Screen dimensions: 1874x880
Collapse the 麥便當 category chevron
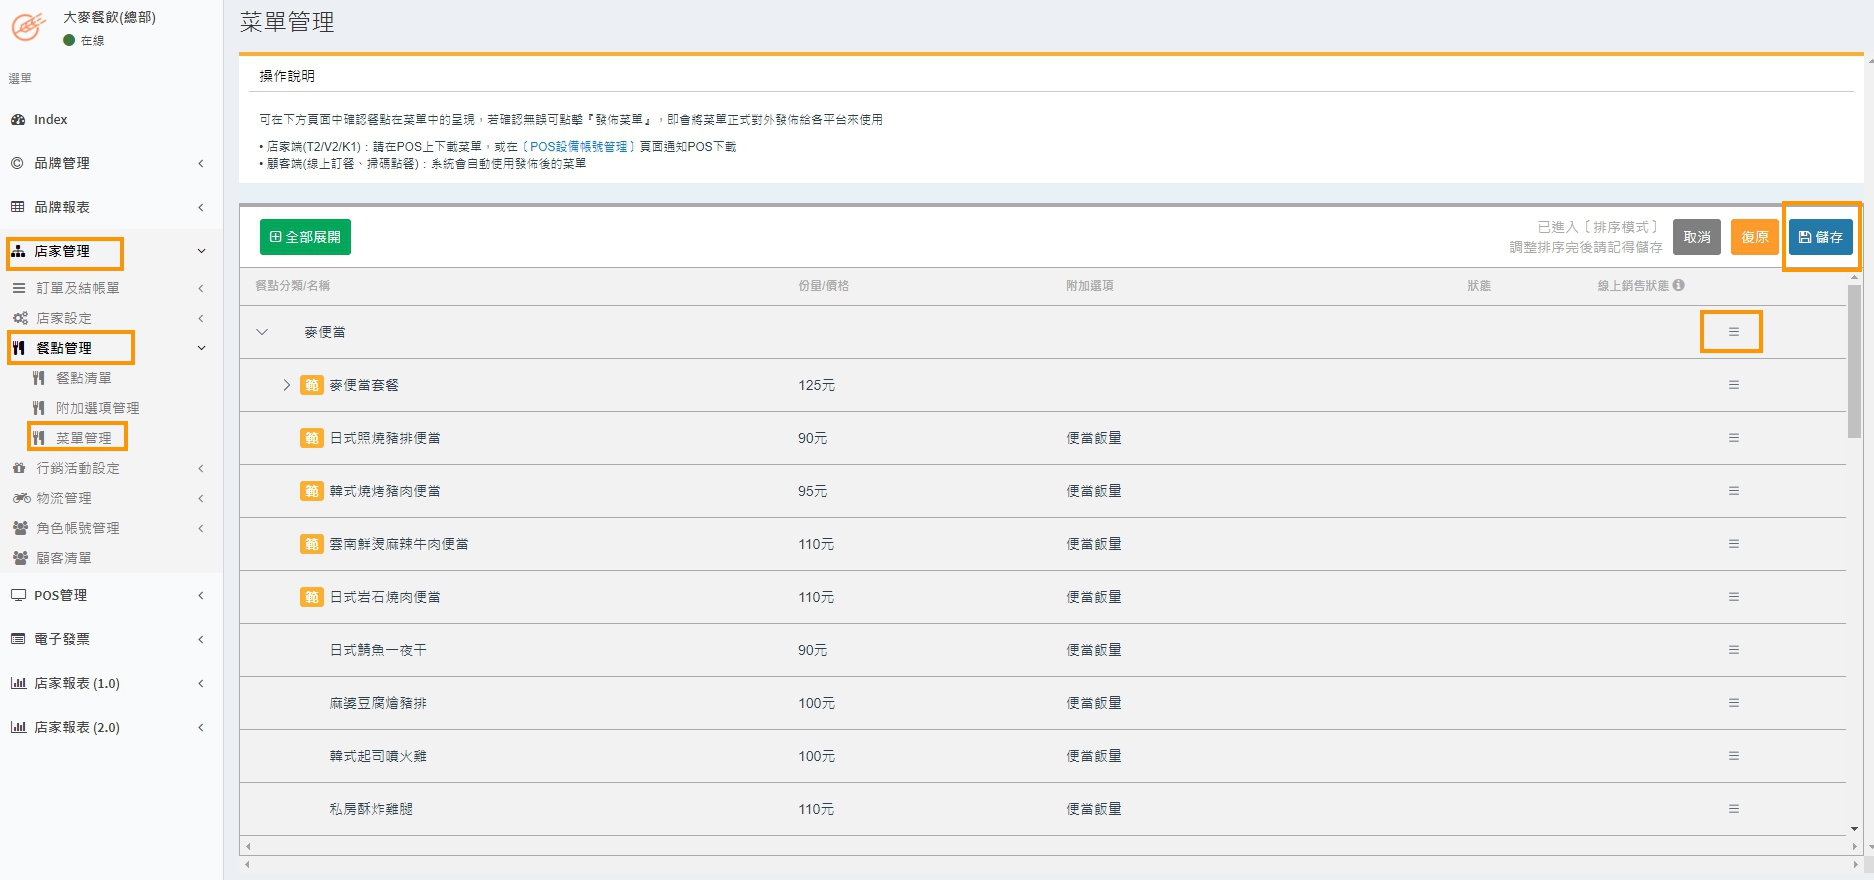[x=262, y=332]
